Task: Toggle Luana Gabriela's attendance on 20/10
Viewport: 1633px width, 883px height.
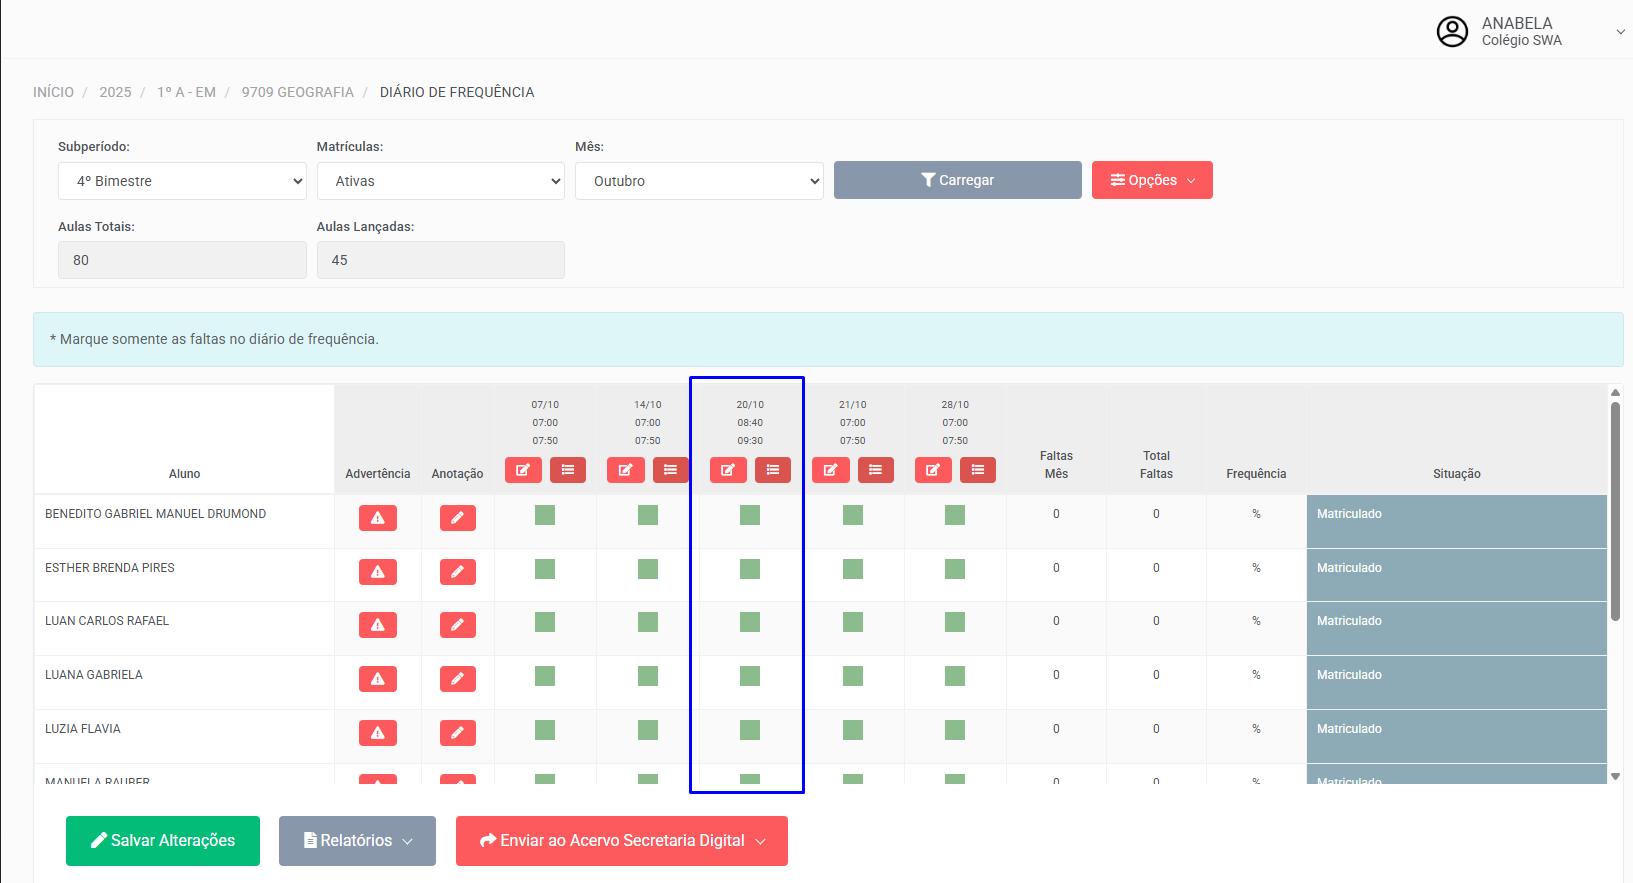Action: pos(750,676)
